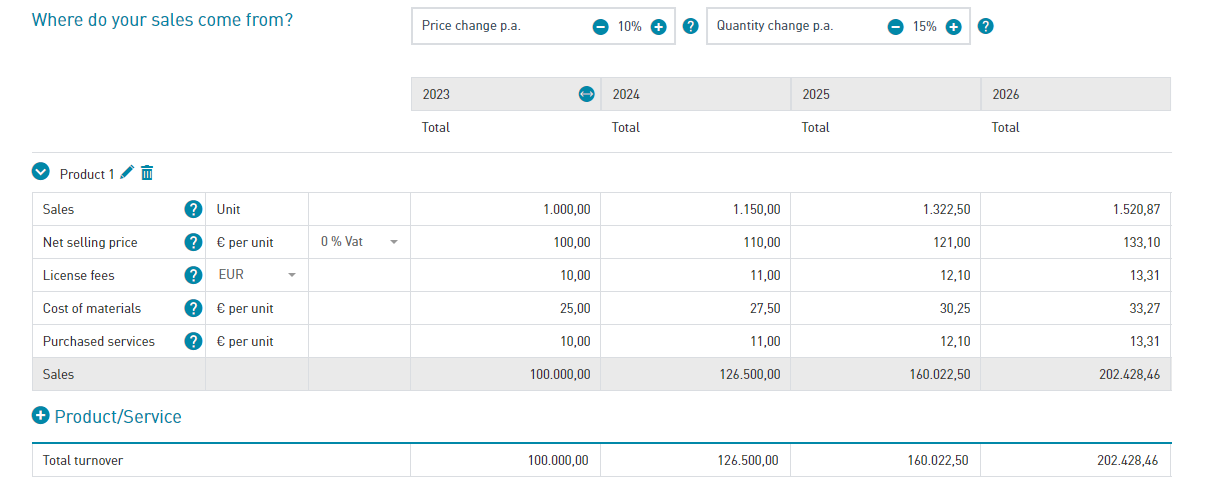1212x480 pixels.
Task: Click the 'Where do your sales come from?' heading
Action: pyautogui.click(x=162, y=19)
